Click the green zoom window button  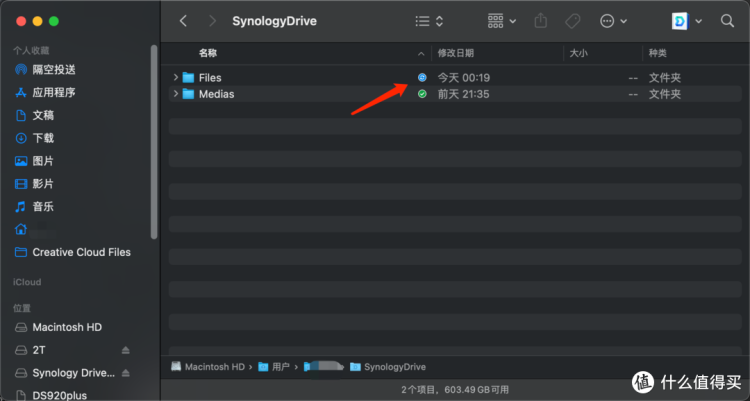point(54,21)
